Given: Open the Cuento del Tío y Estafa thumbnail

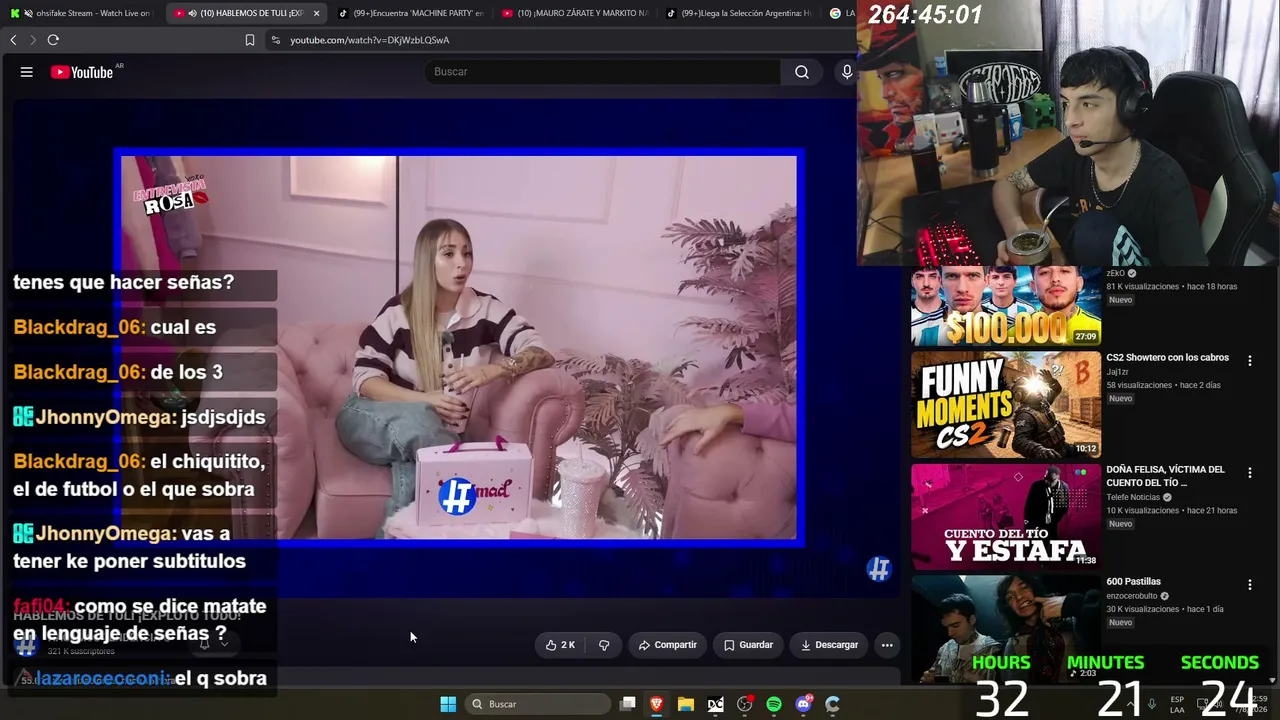Looking at the screenshot, I should [x=1005, y=516].
